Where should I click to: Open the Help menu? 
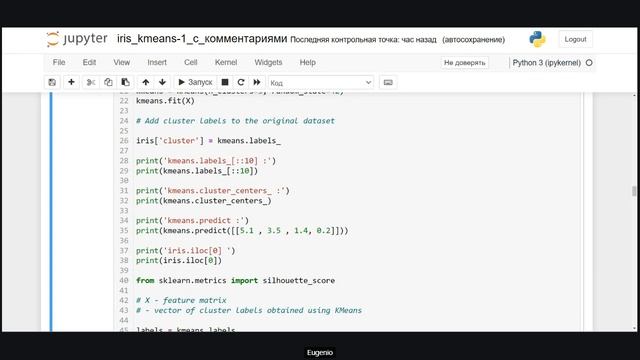[308, 62]
